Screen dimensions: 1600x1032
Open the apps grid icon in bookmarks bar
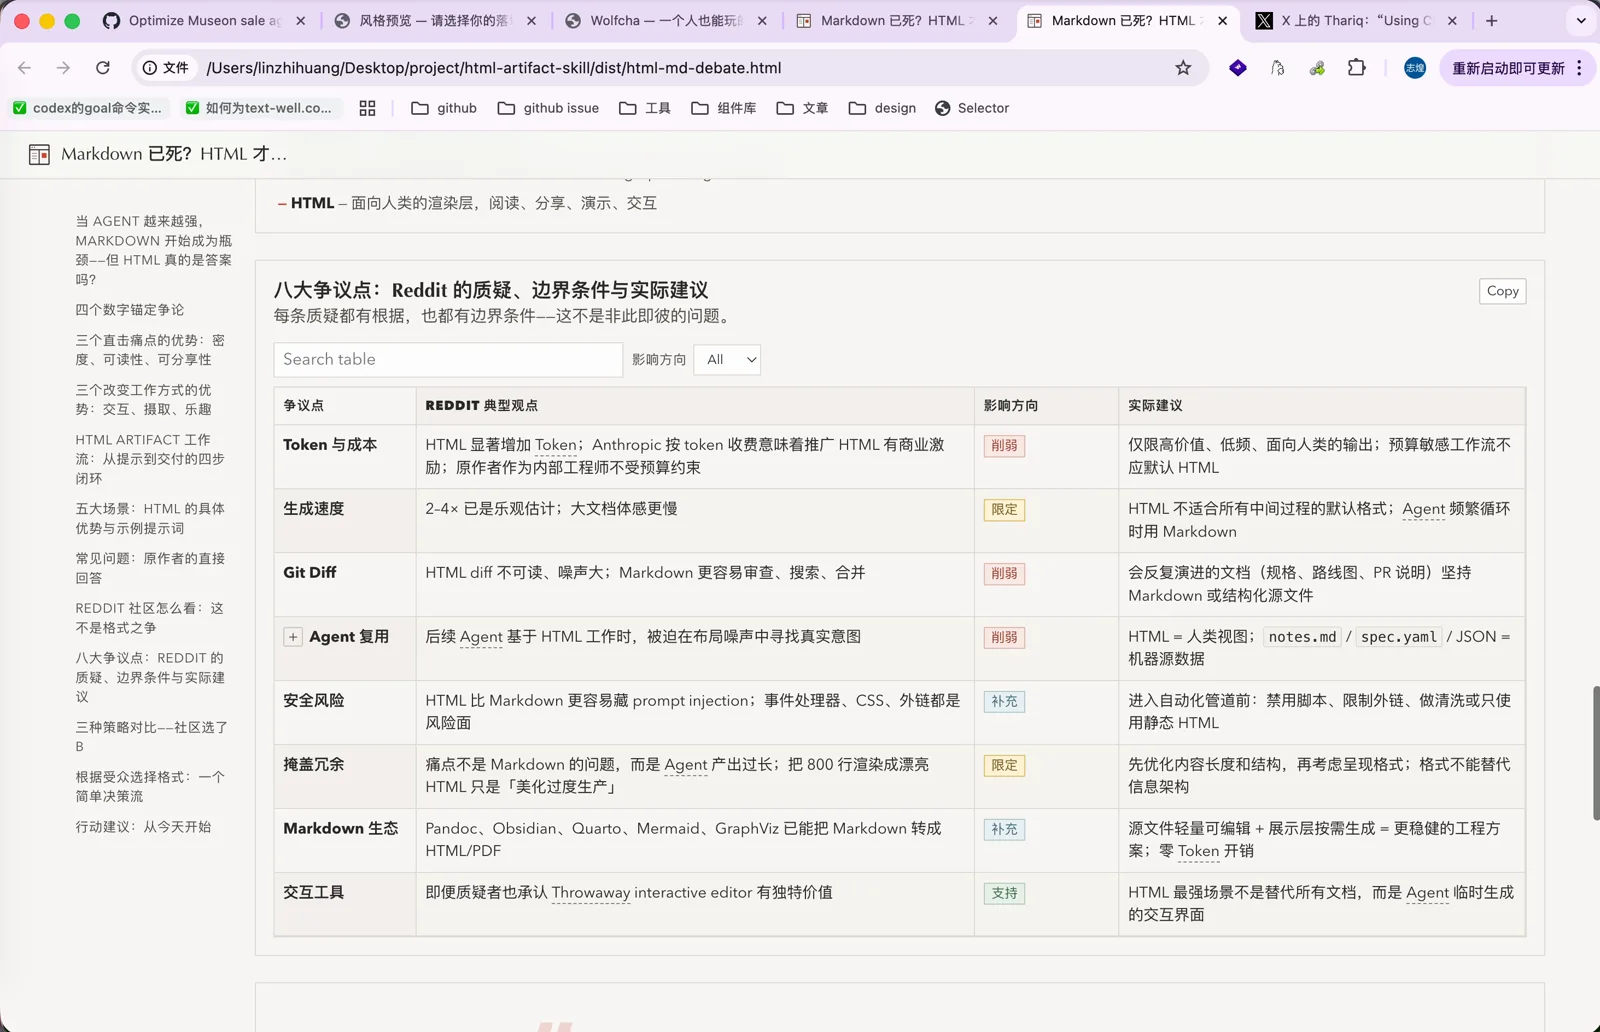tap(367, 108)
